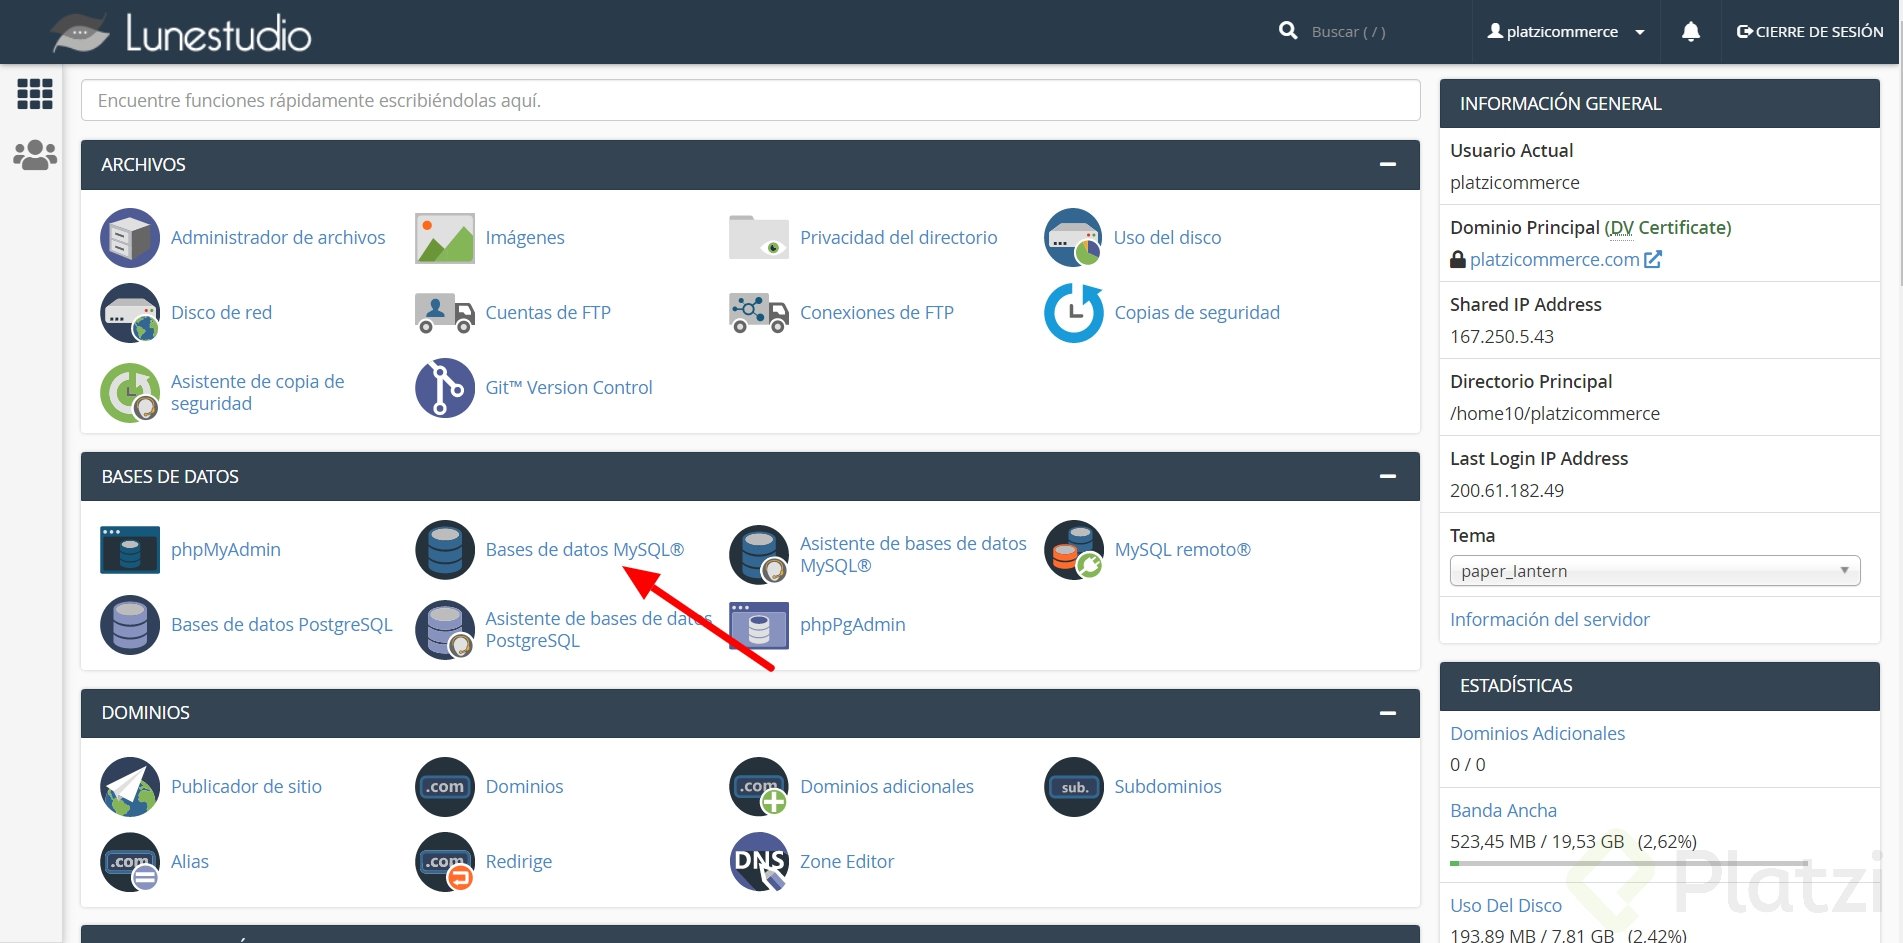Open Bases de datos PostgreSQL icon
This screenshot has height=943, width=1903.
[130, 625]
